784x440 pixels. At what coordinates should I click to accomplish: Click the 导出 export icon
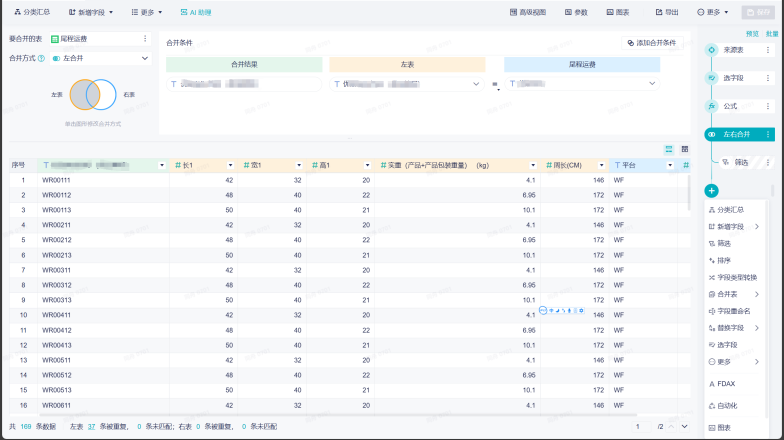pyautogui.click(x=667, y=12)
